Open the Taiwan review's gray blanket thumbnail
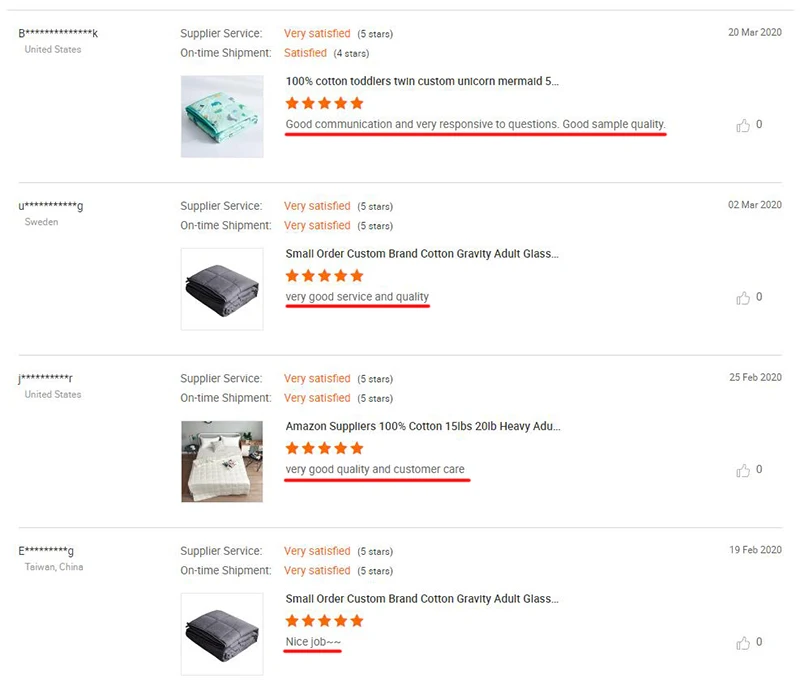Viewport: 800px width, 699px height. [x=222, y=634]
